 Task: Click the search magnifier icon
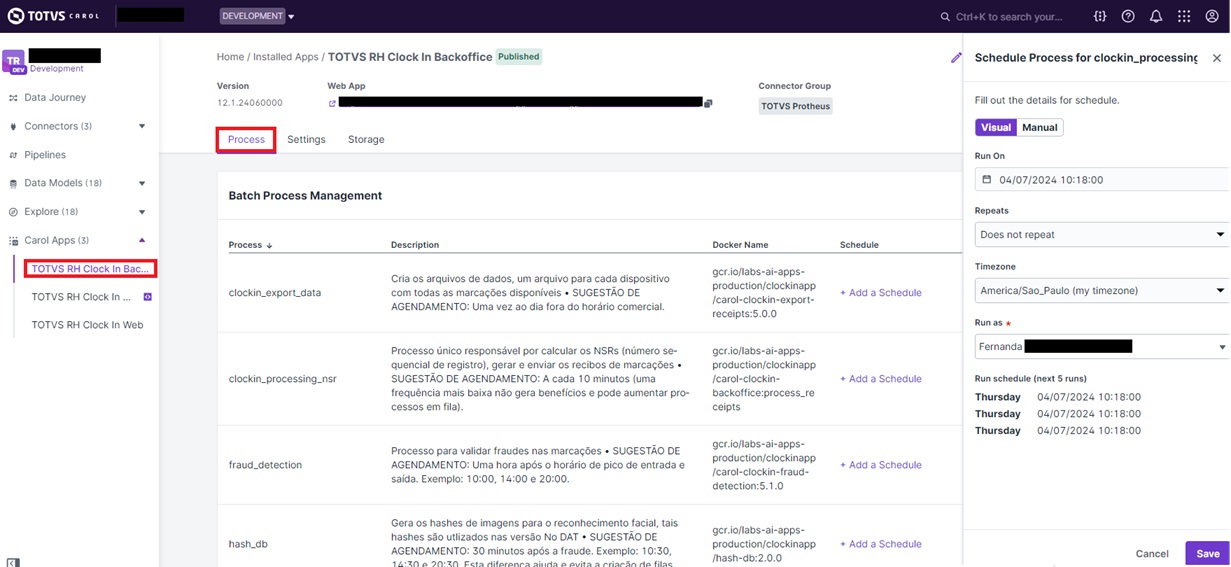(x=945, y=17)
